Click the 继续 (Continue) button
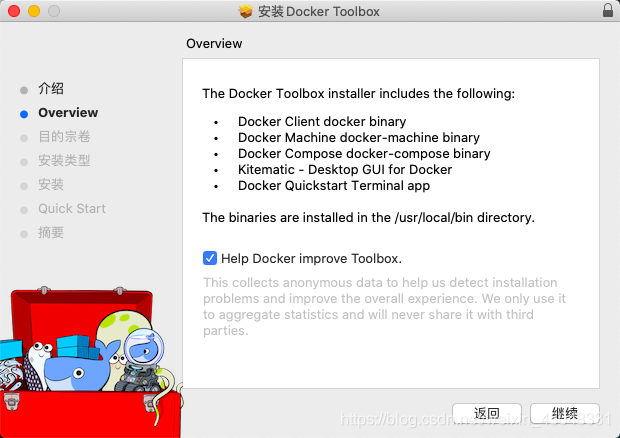The height and width of the screenshot is (438, 620). pyautogui.click(x=565, y=413)
